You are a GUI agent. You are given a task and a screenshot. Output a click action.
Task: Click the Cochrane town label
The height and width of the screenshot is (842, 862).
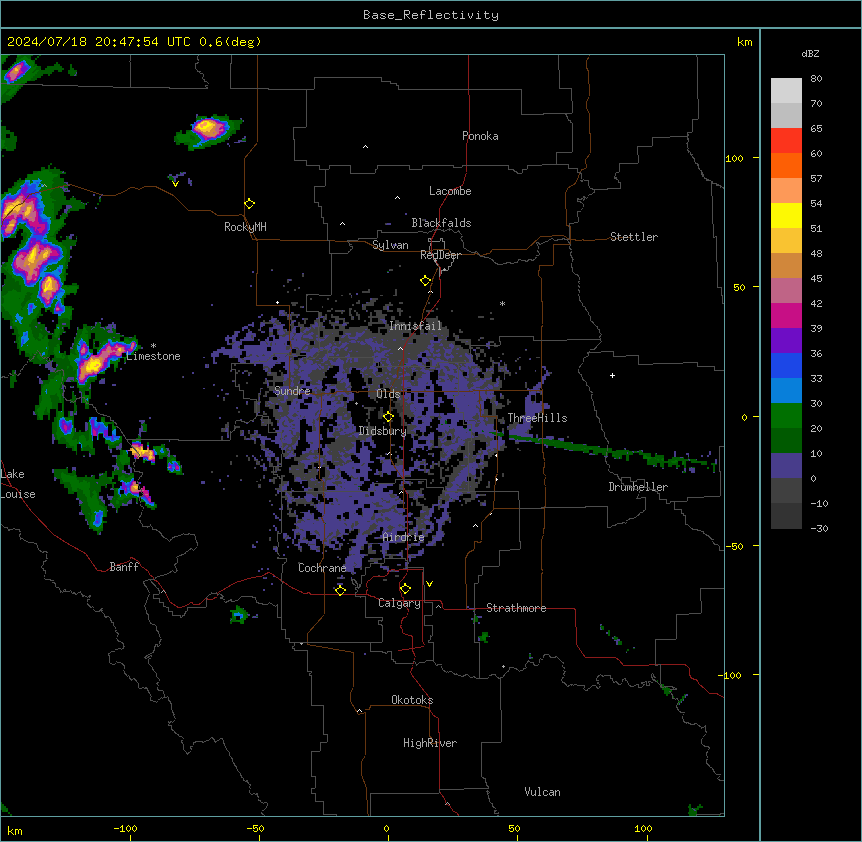pos(322,568)
